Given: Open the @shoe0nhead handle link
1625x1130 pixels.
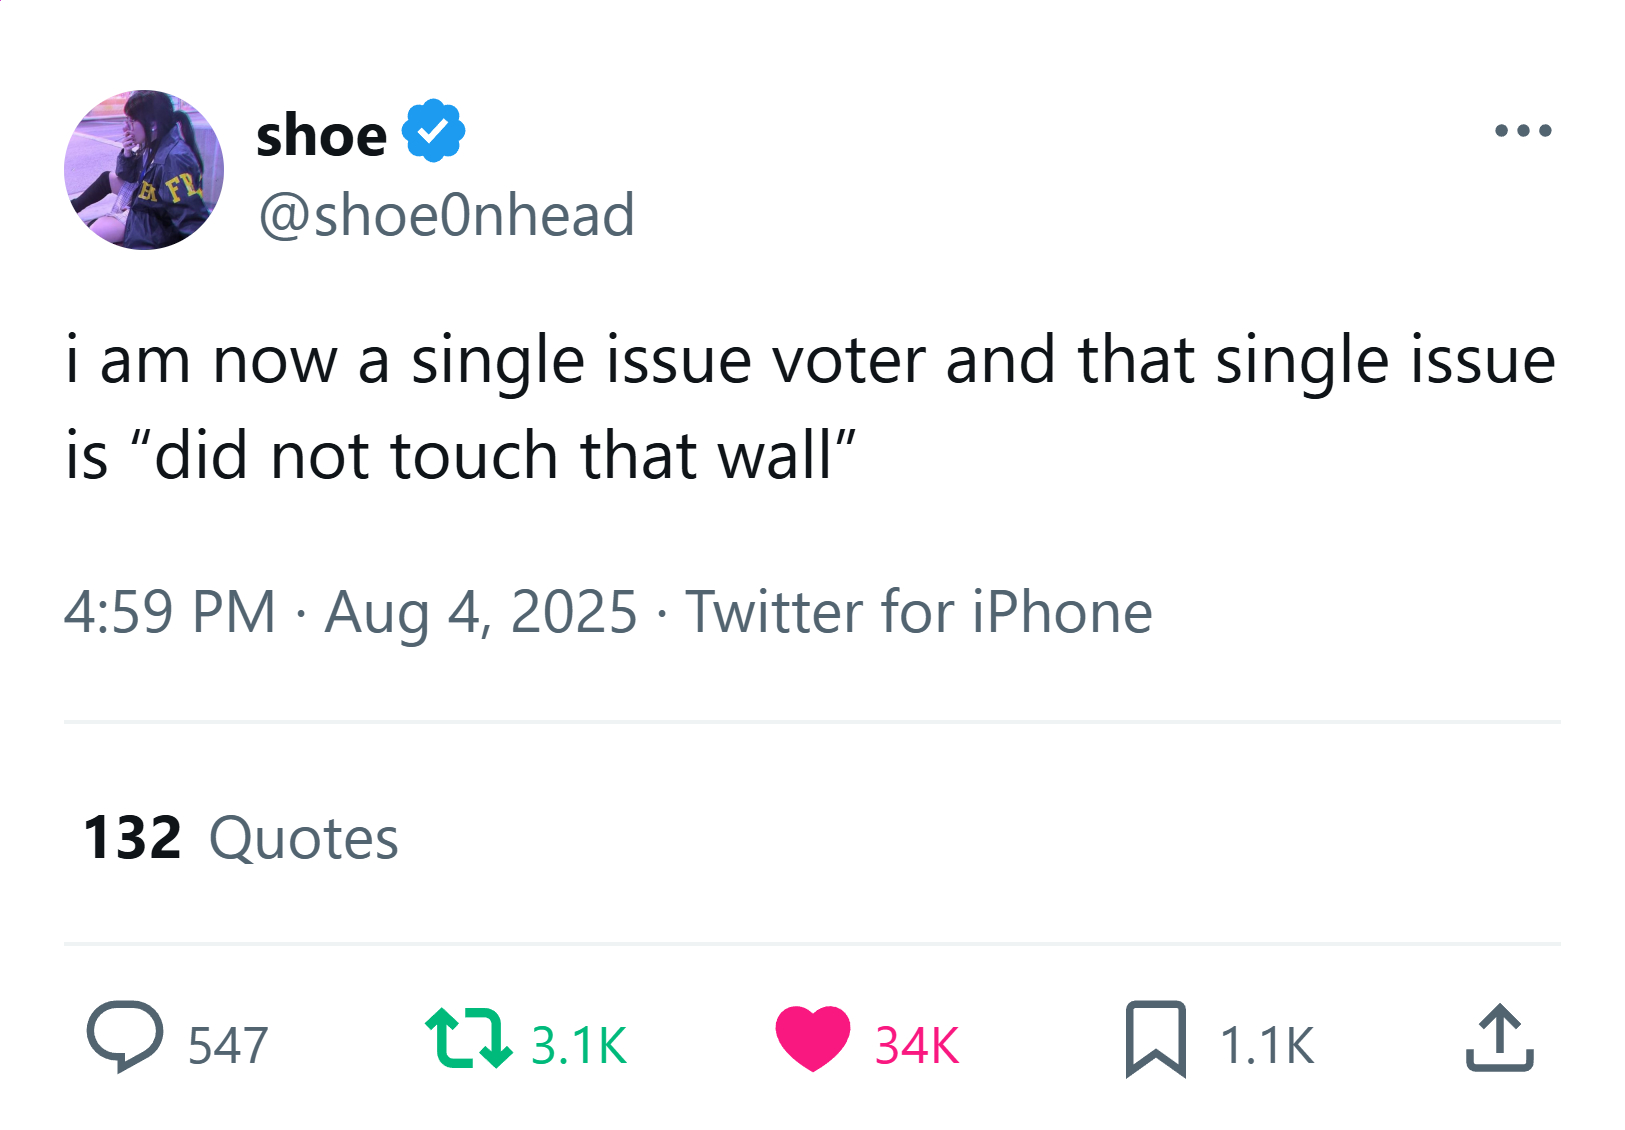Looking at the screenshot, I should point(446,215).
